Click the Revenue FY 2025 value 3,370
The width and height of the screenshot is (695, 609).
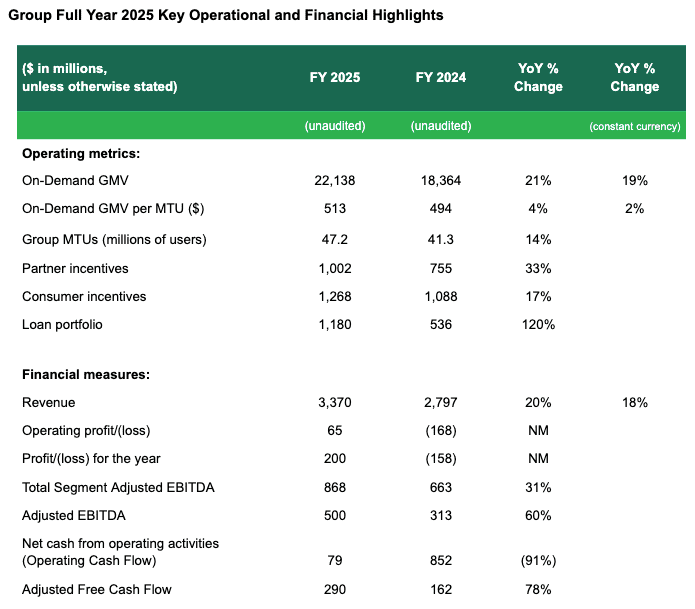pos(335,402)
